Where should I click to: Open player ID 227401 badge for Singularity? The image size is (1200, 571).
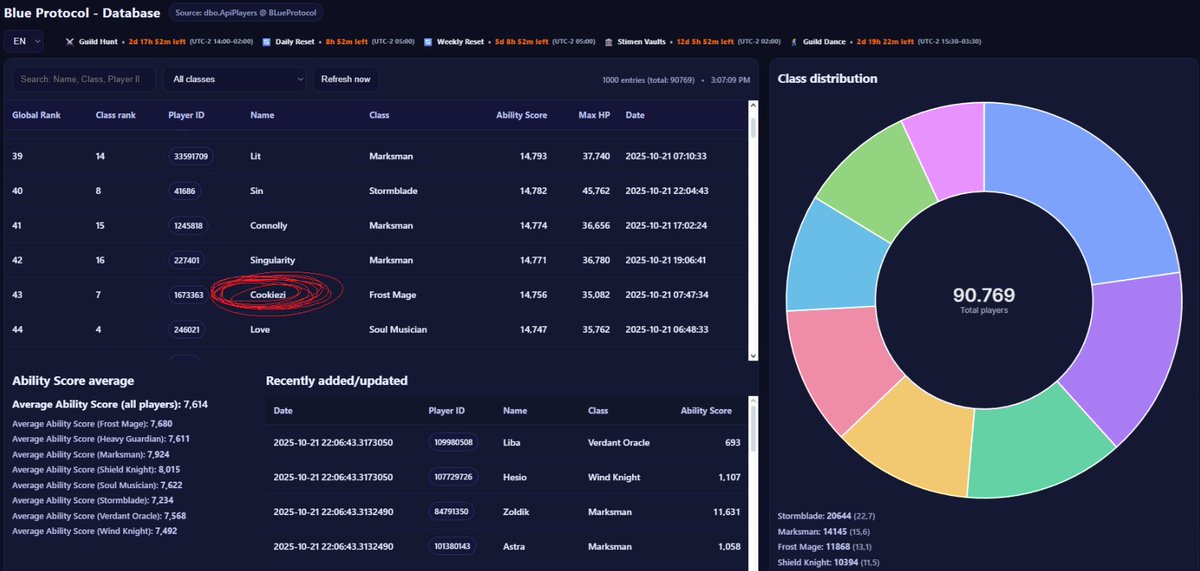click(x=186, y=260)
